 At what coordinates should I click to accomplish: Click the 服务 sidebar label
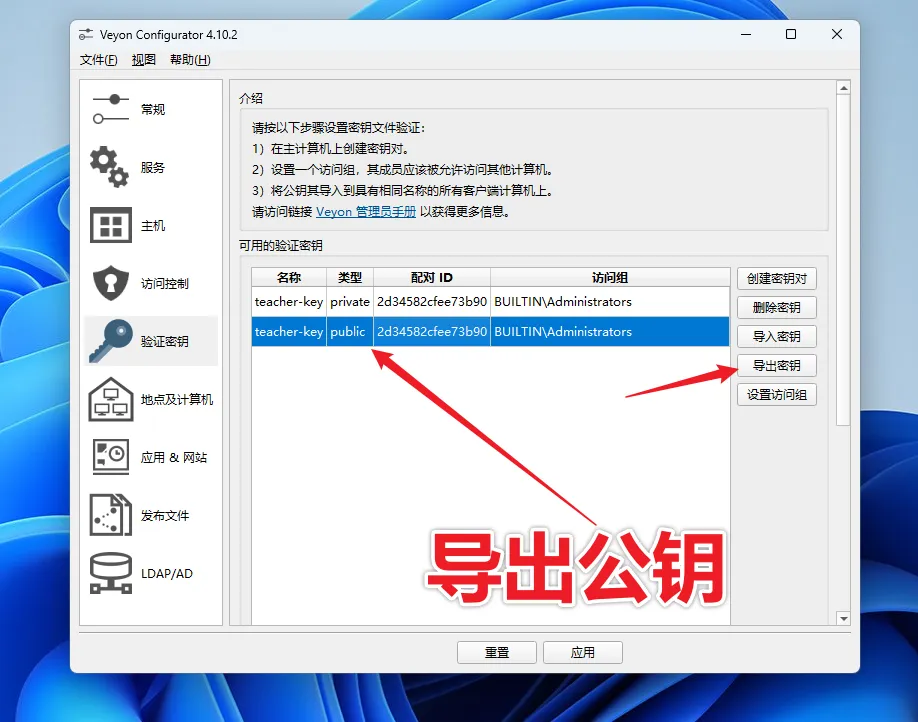point(152,167)
